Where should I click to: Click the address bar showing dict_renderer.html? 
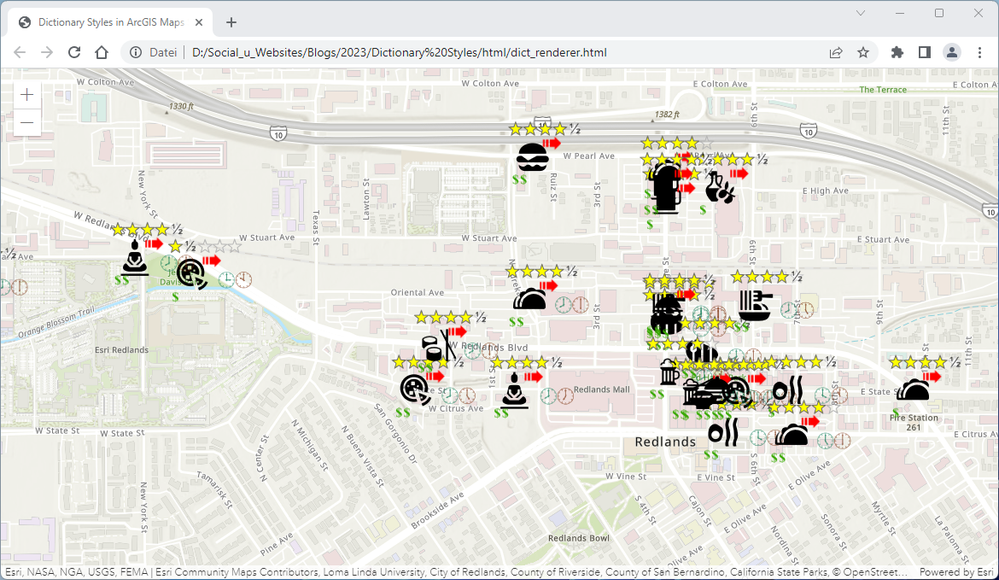[x=400, y=51]
